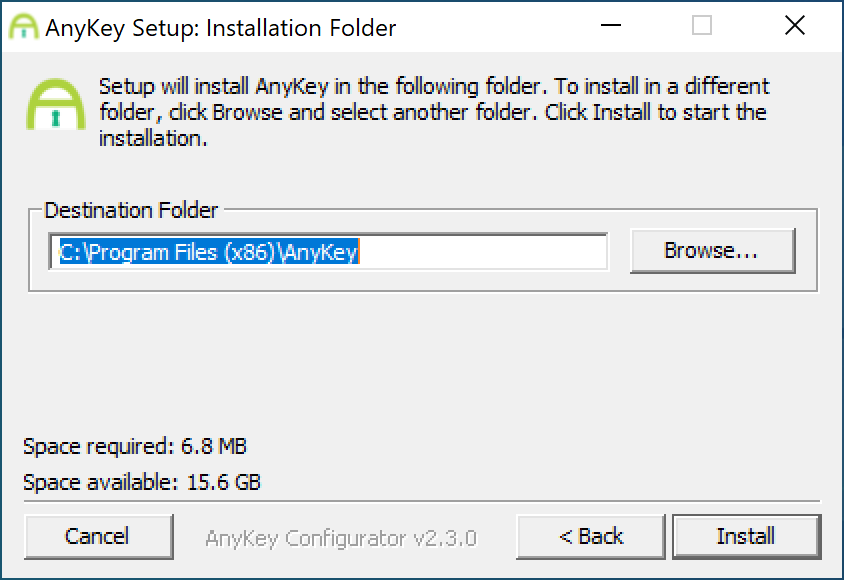Click the separator line above the bottom buttons

point(422,501)
